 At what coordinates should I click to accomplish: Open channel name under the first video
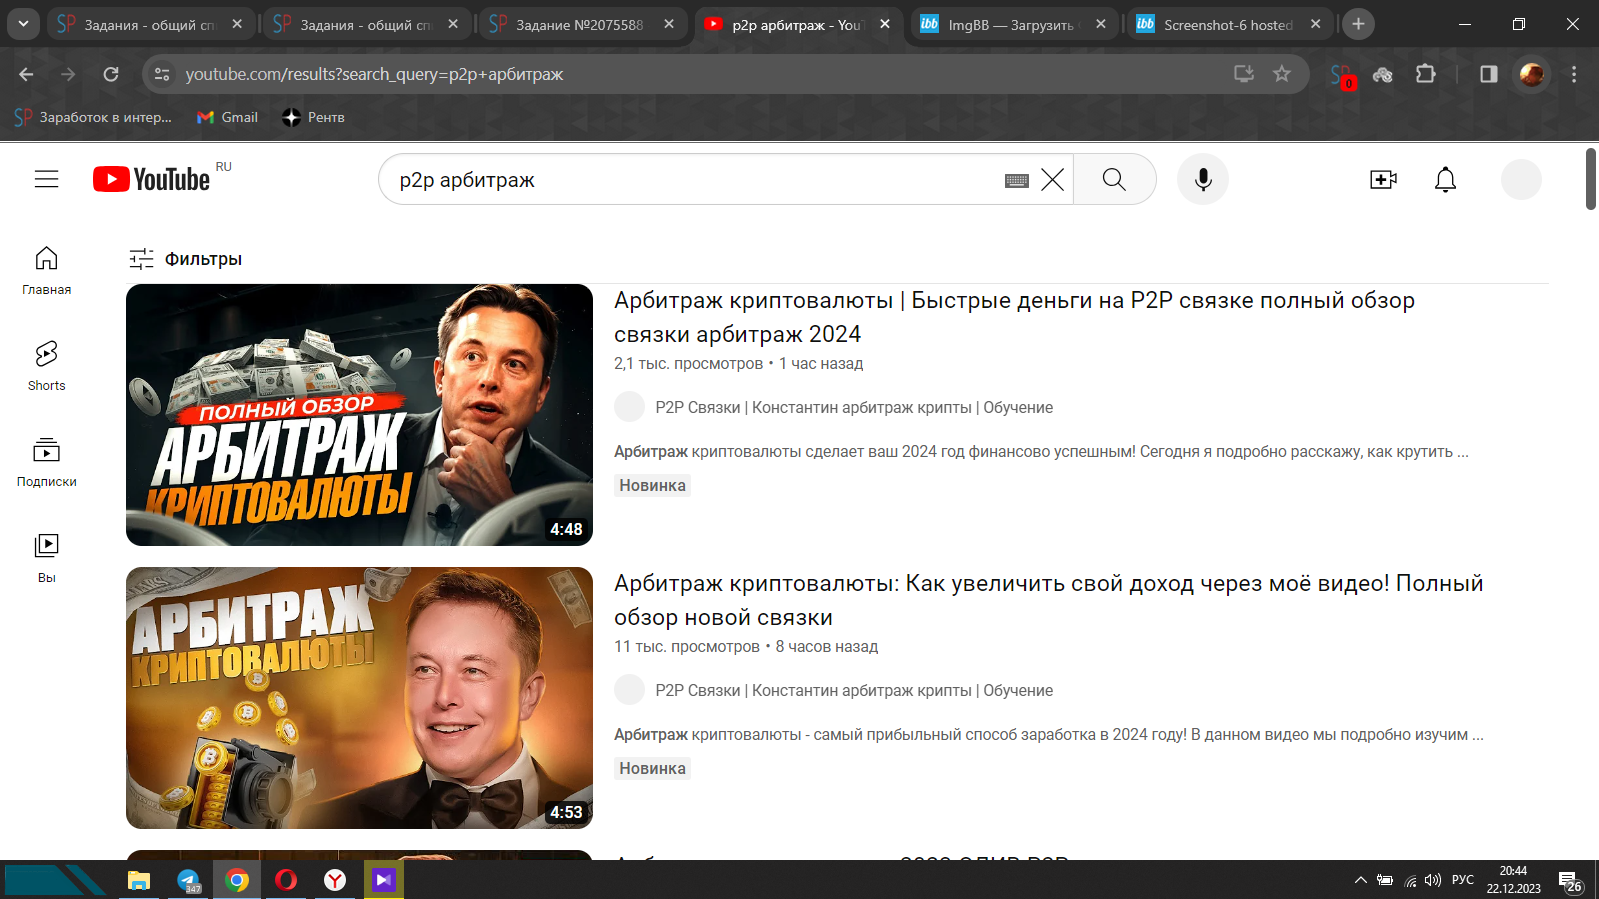coord(854,407)
